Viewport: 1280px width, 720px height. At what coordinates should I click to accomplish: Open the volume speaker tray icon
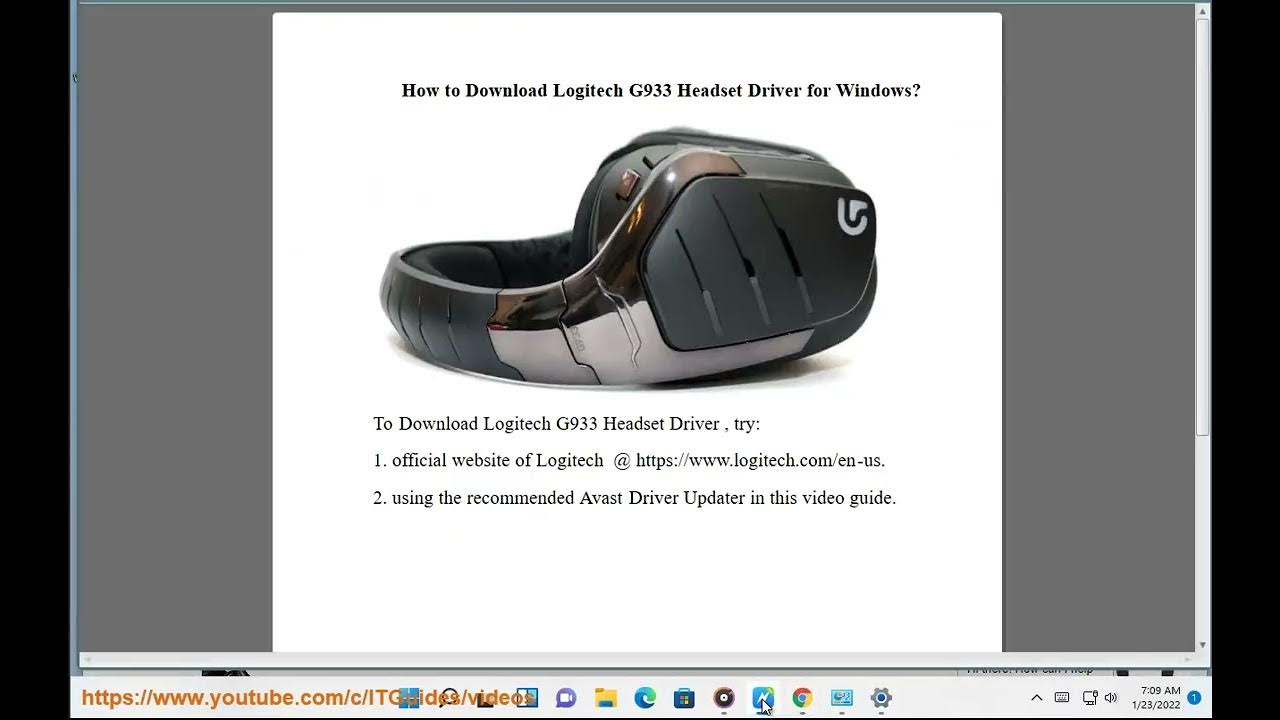1111,698
